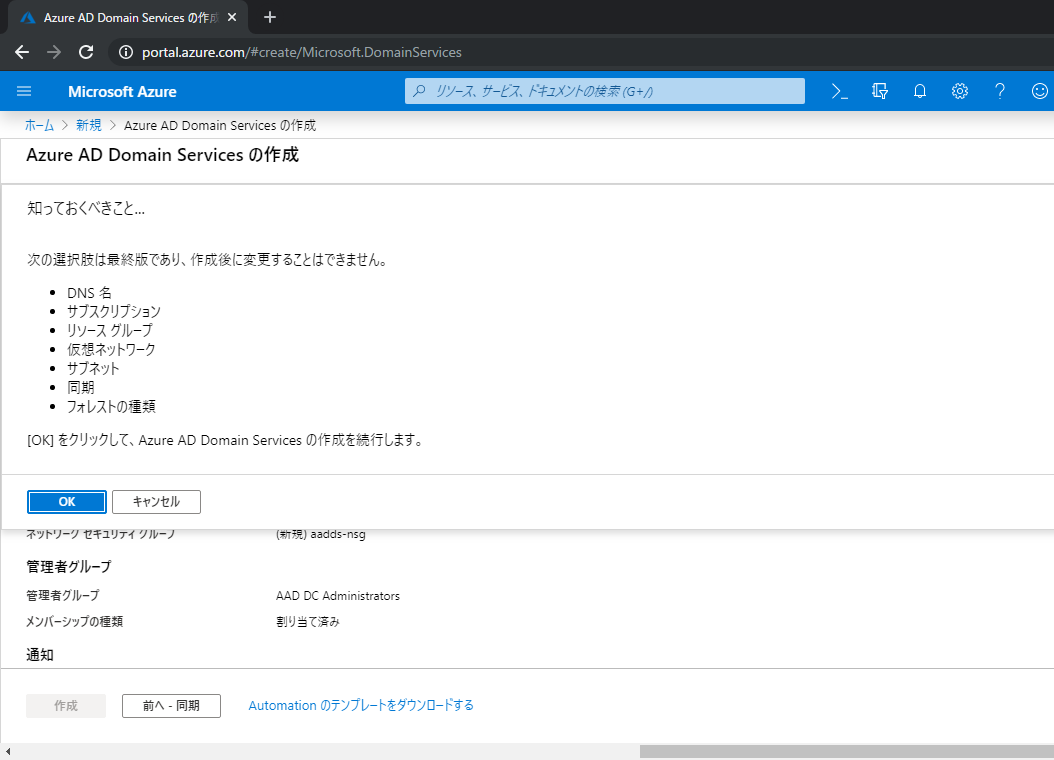The height and width of the screenshot is (760, 1054).
Task: Go back with 前へ - 同期 button
Action: [x=171, y=706]
